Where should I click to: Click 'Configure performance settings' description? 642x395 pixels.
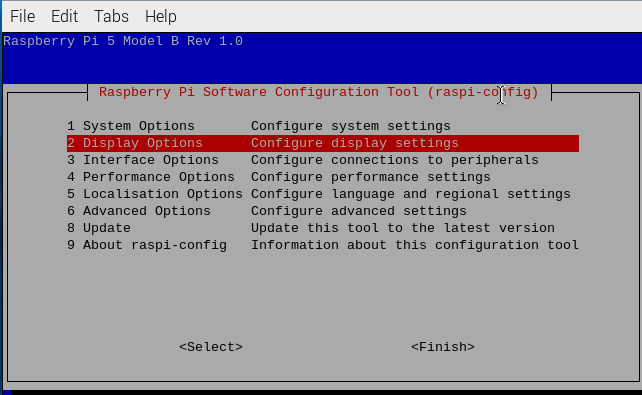pyautogui.click(x=371, y=177)
